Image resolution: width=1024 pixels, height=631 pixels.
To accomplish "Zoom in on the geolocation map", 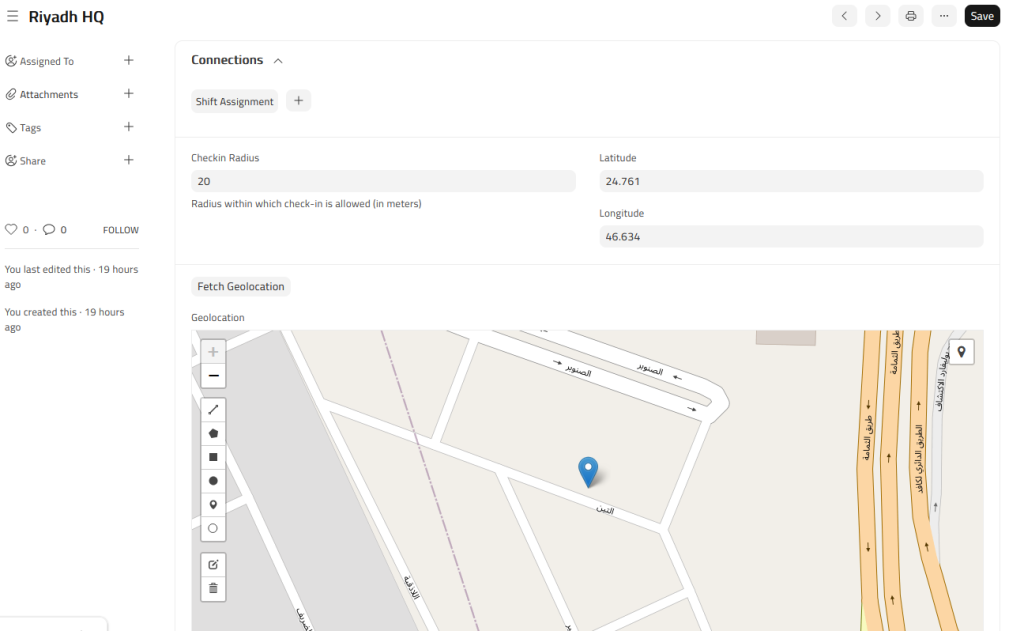I will click(x=213, y=352).
